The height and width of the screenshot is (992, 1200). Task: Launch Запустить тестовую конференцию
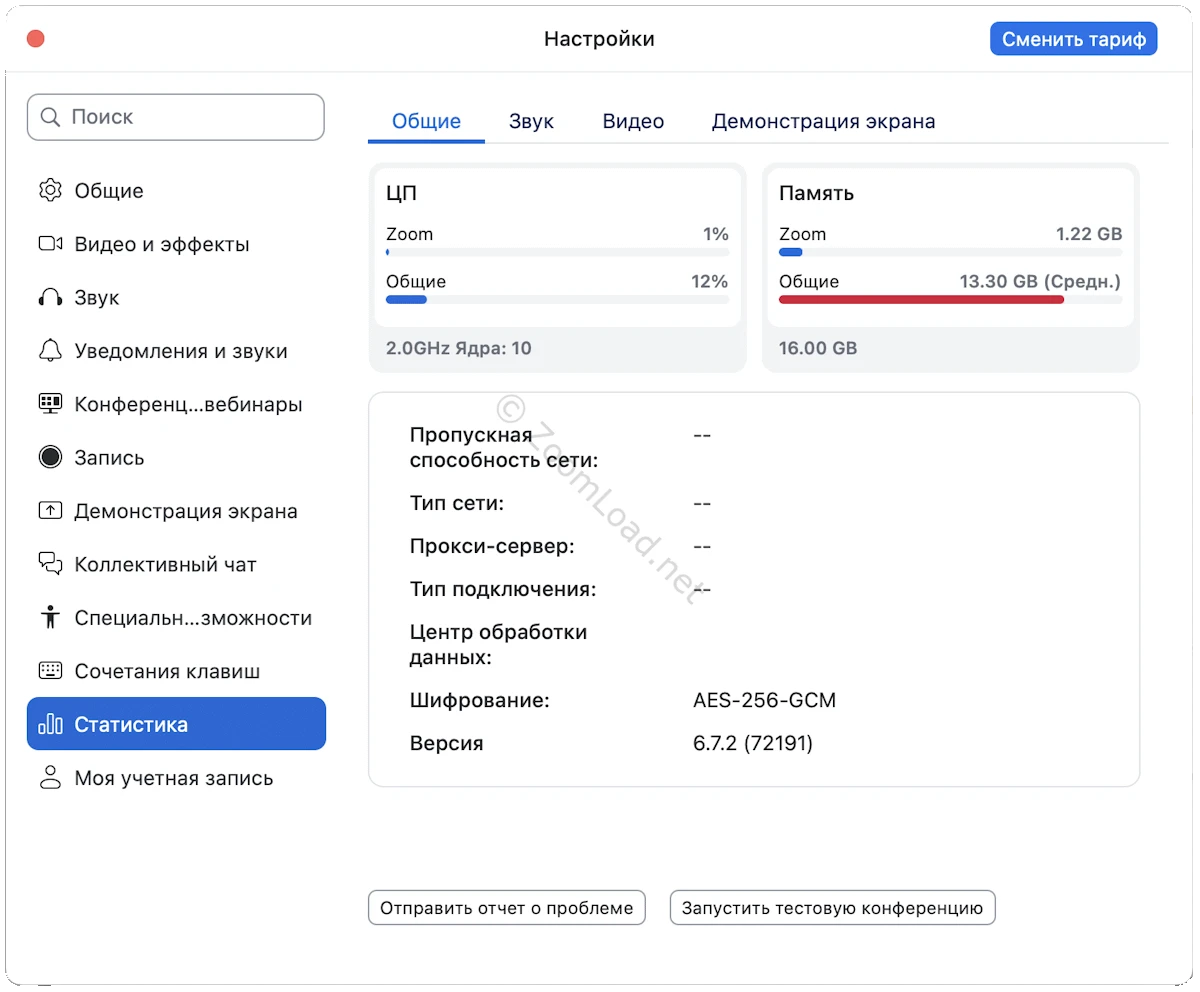click(832, 908)
